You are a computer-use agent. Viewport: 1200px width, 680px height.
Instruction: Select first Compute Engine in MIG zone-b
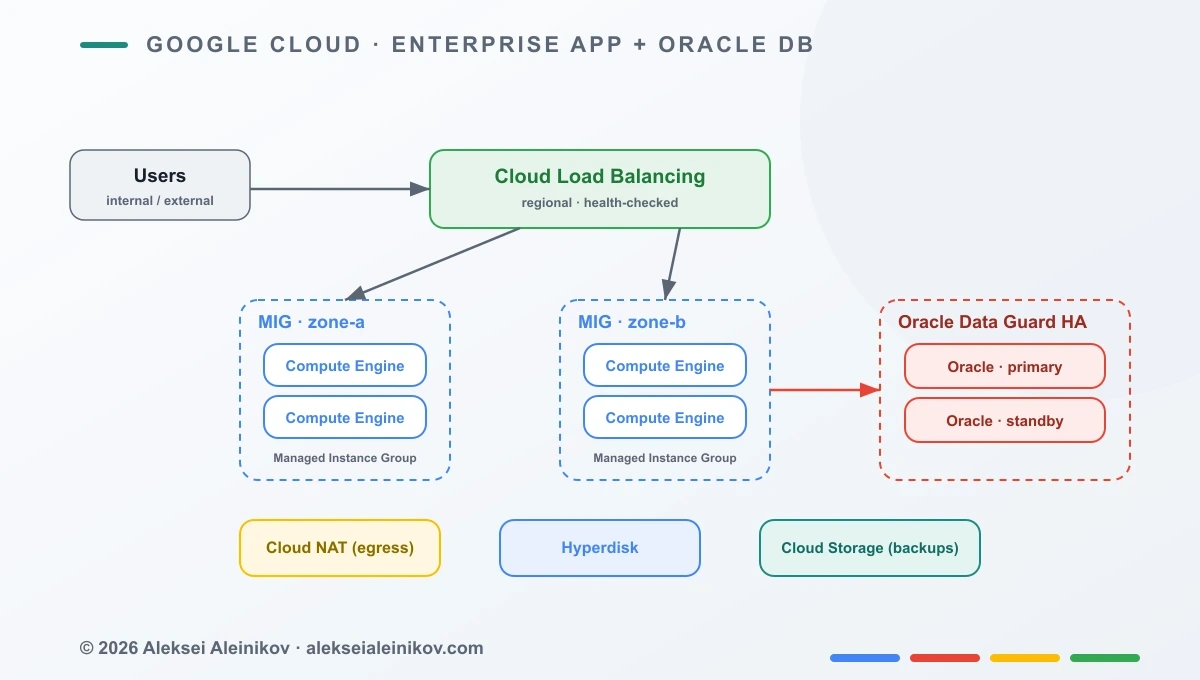(x=665, y=366)
